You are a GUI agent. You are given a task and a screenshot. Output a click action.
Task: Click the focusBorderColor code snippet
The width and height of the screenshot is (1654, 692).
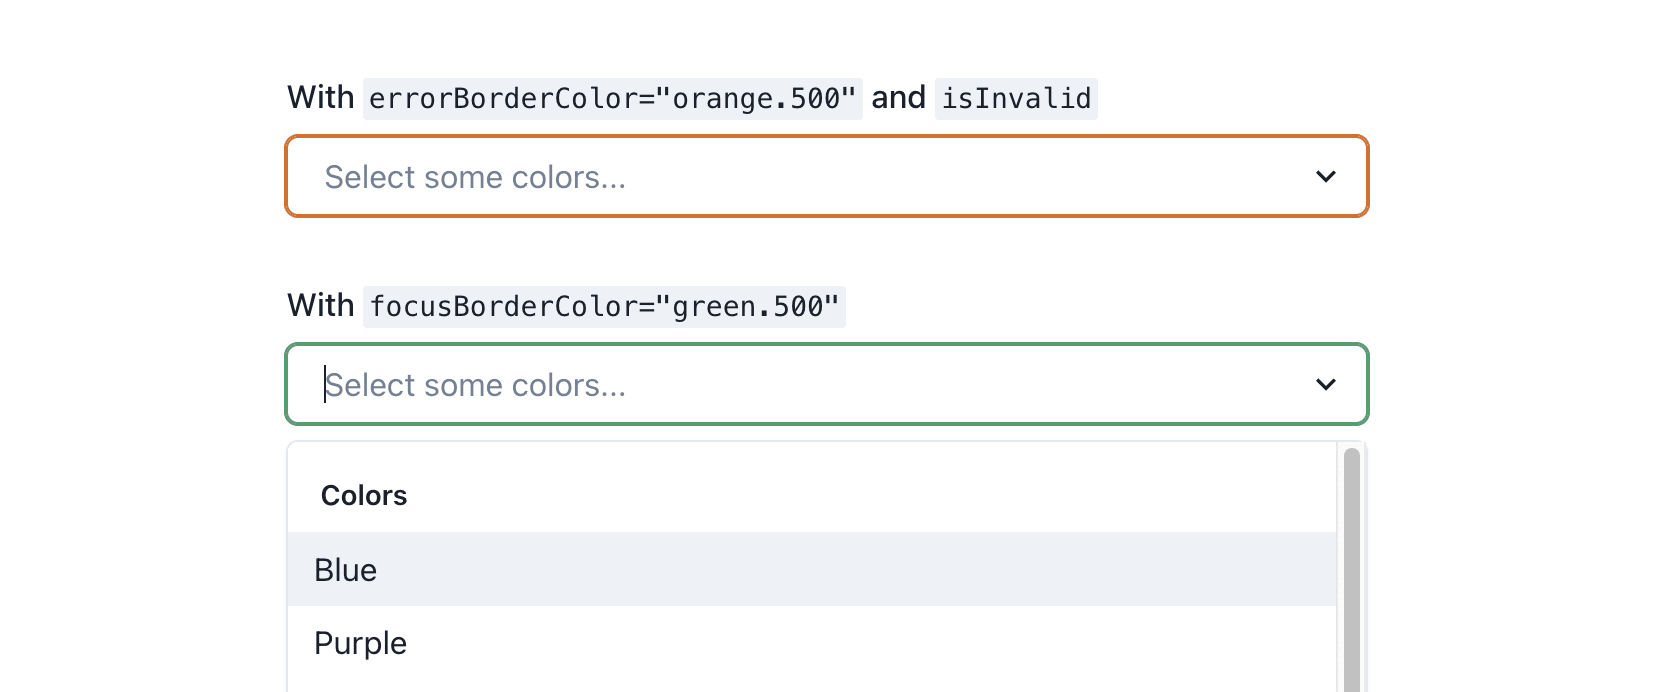click(604, 306)
